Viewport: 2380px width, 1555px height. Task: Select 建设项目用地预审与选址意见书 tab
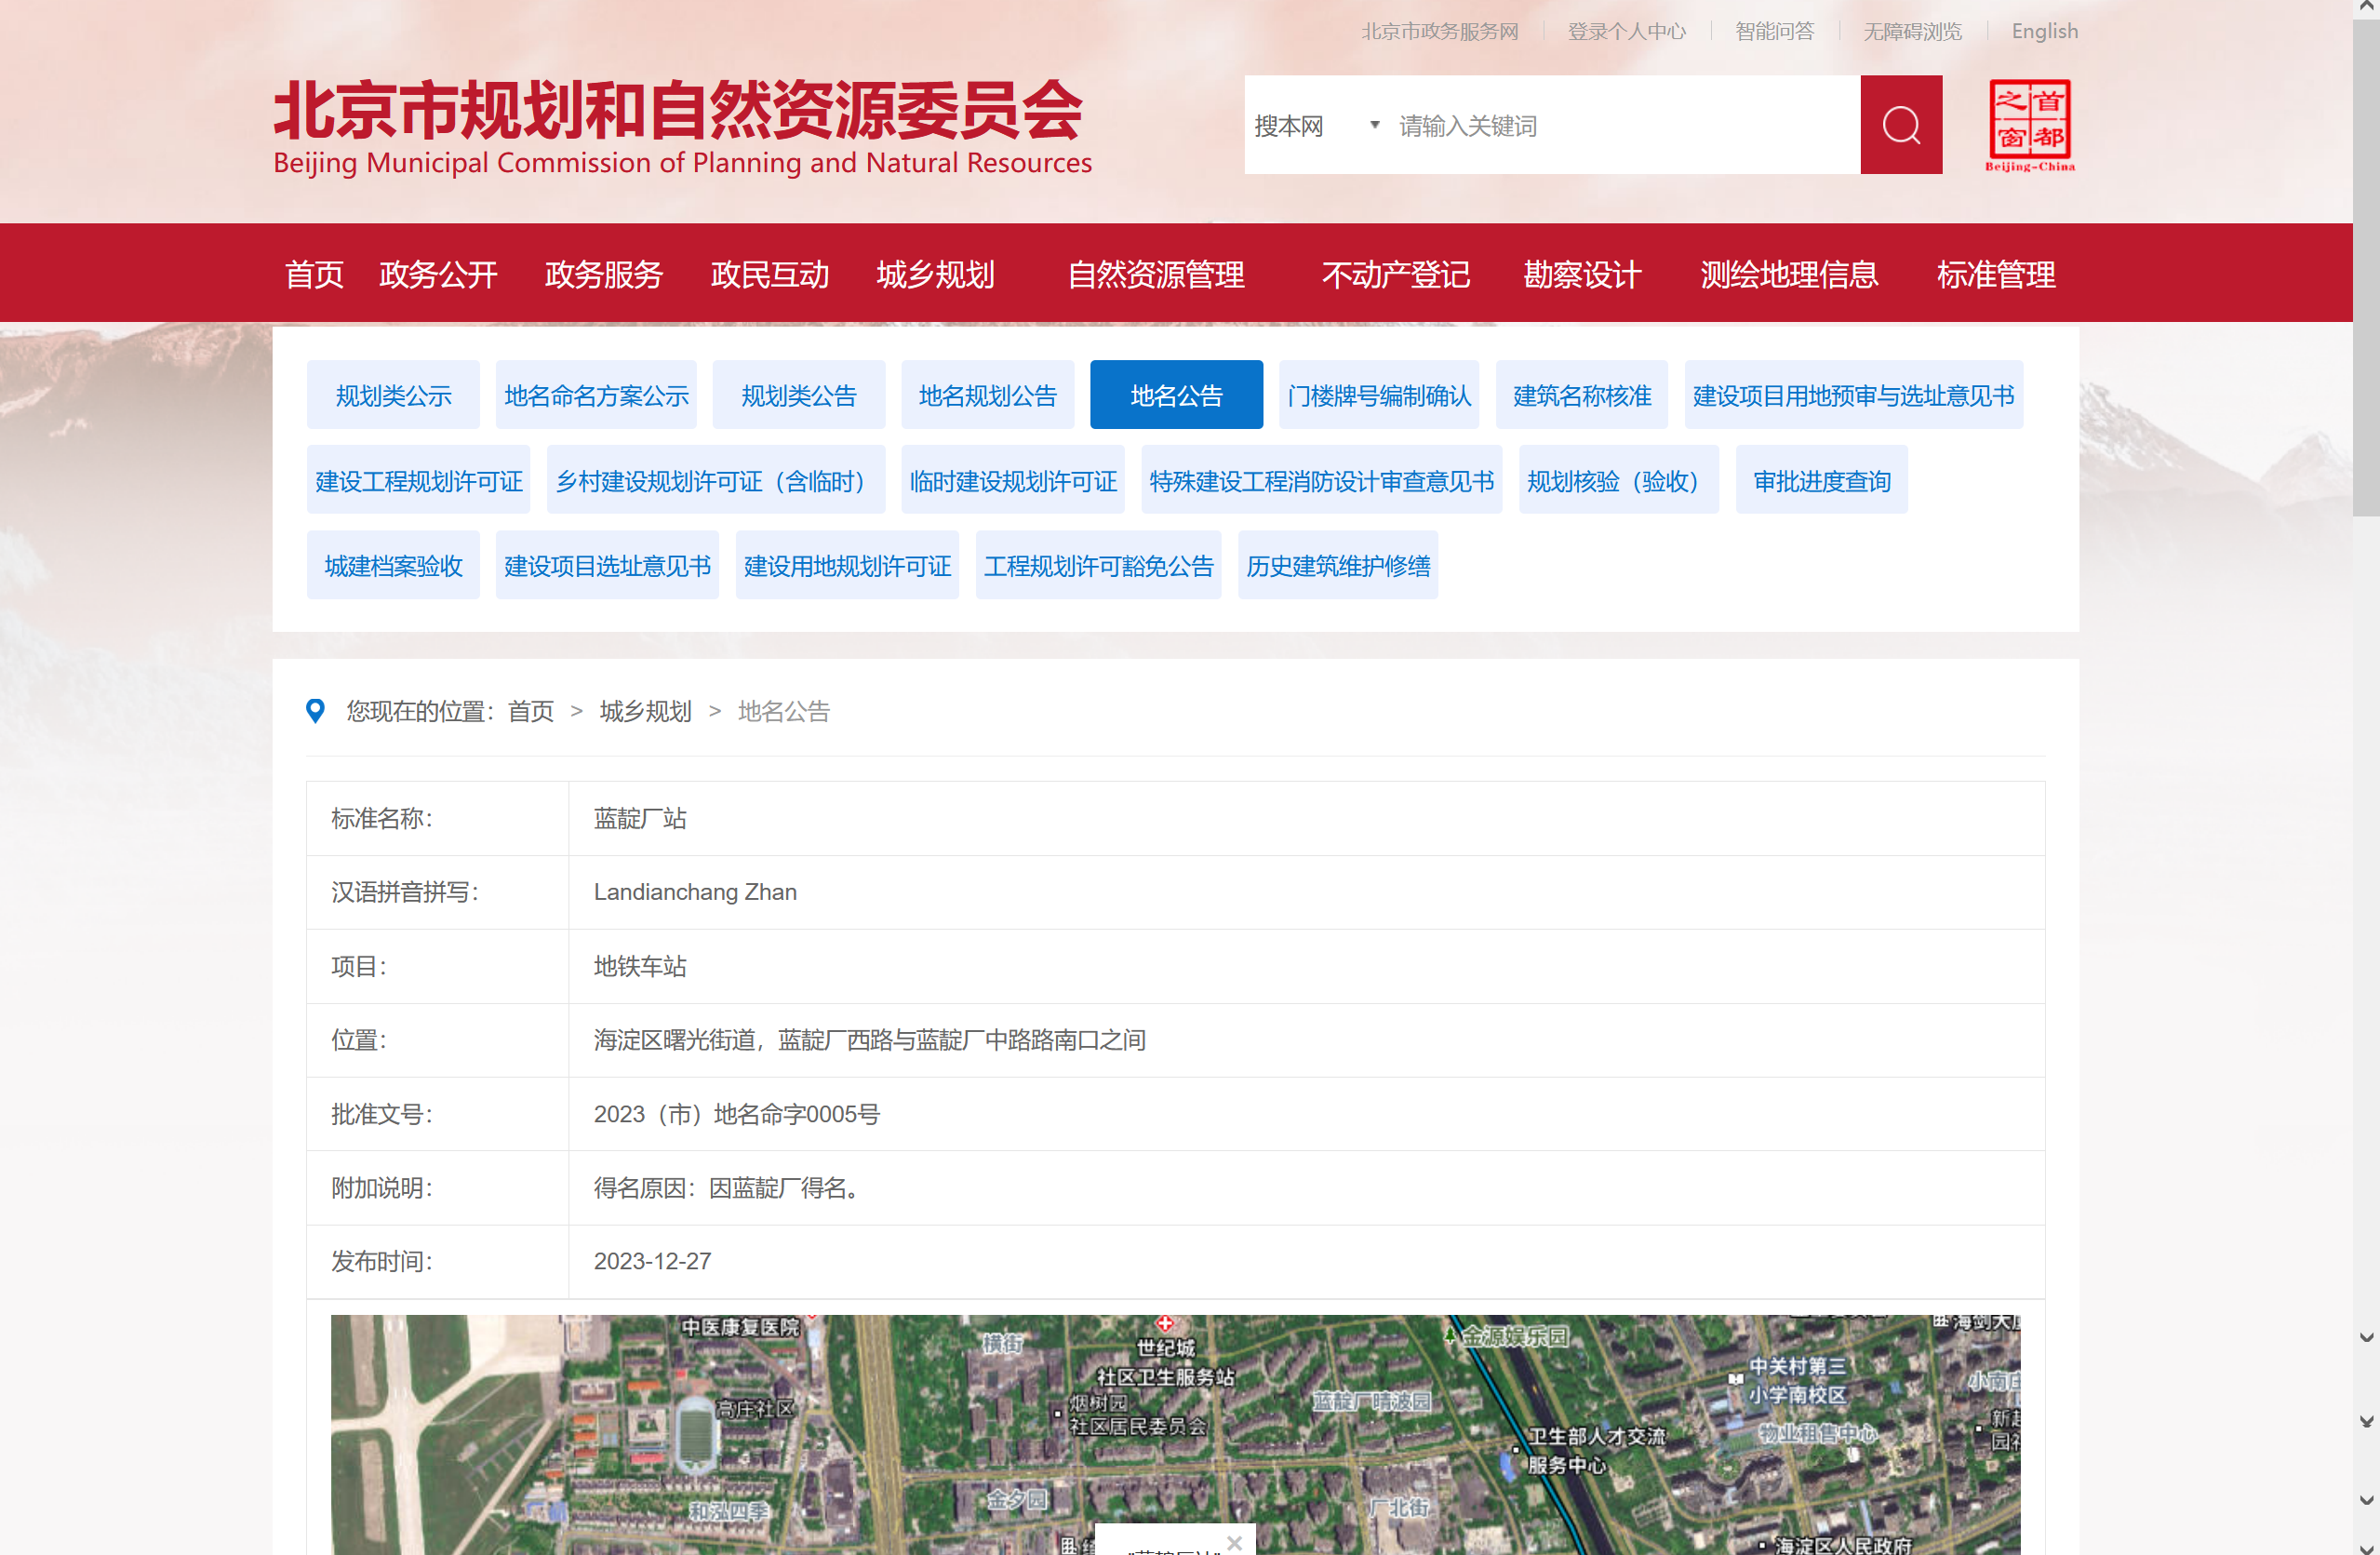[1853, 395]
